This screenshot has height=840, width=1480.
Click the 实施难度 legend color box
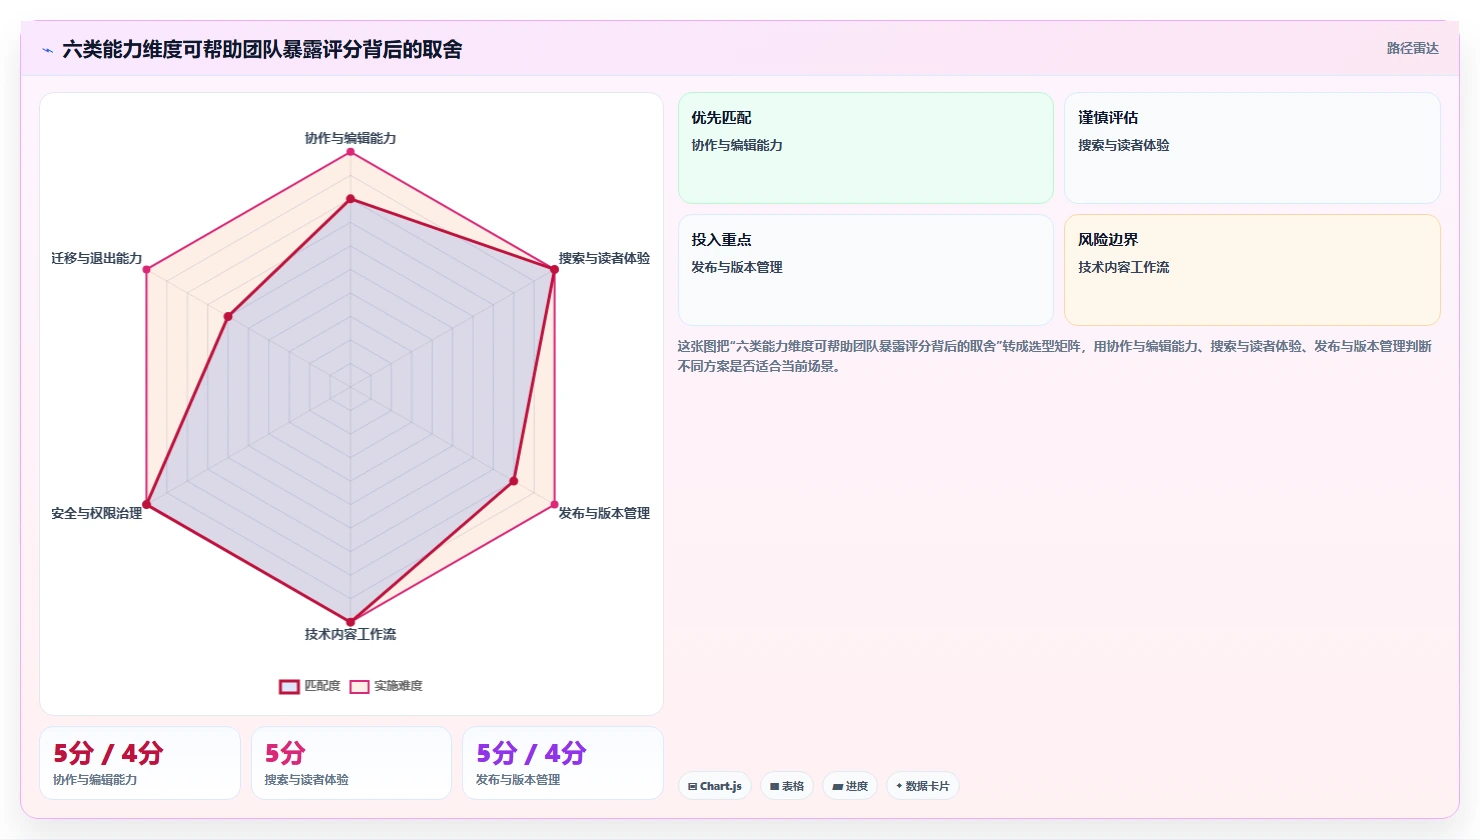click(x=360, y=686)
